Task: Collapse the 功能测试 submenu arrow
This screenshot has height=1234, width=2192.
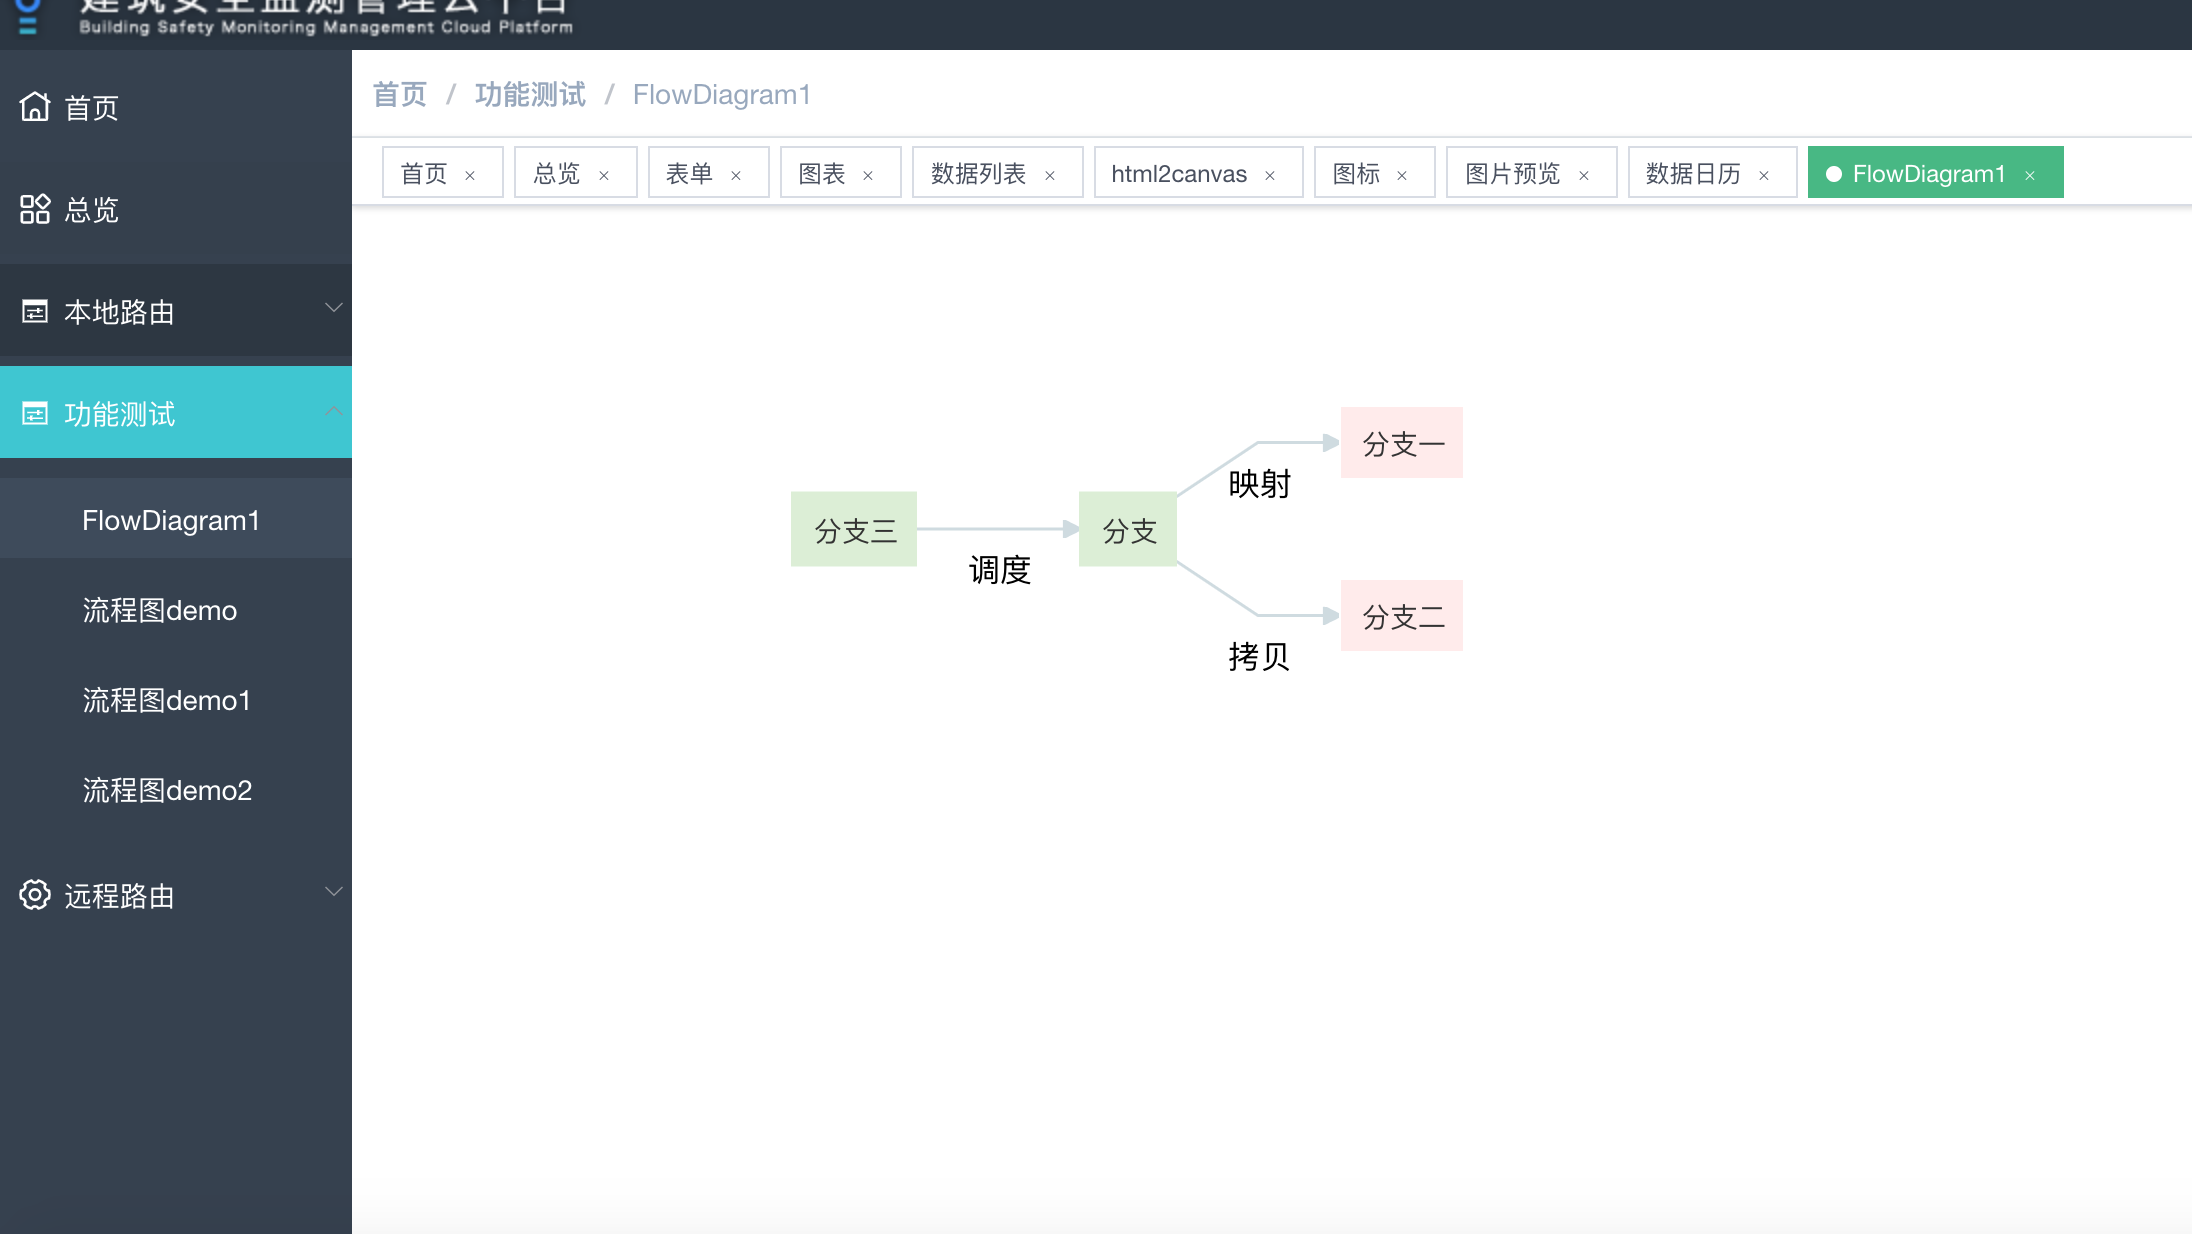Action: pyautogui.click(x=334, y=410)
